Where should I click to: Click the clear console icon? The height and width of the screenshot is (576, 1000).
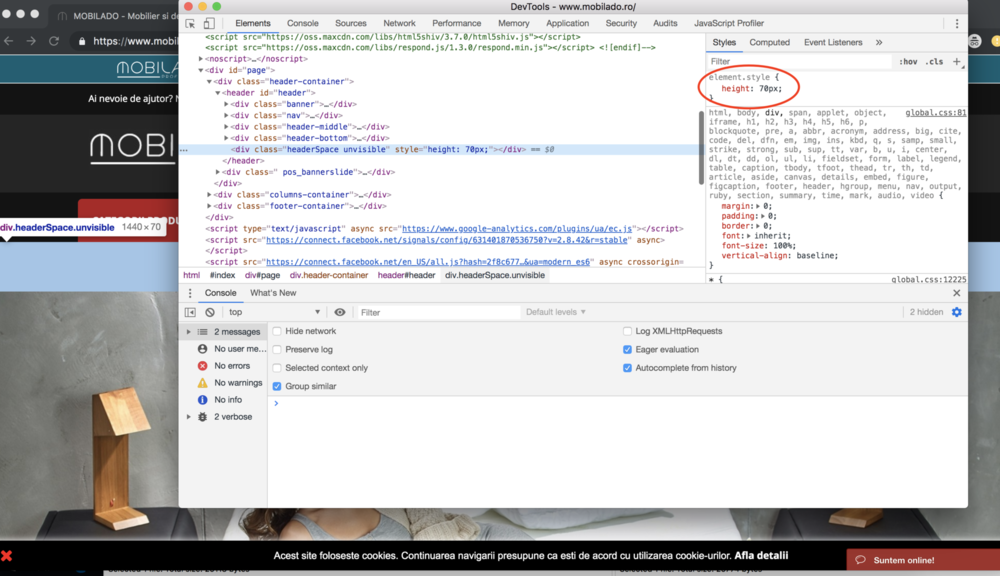(209, 311)
